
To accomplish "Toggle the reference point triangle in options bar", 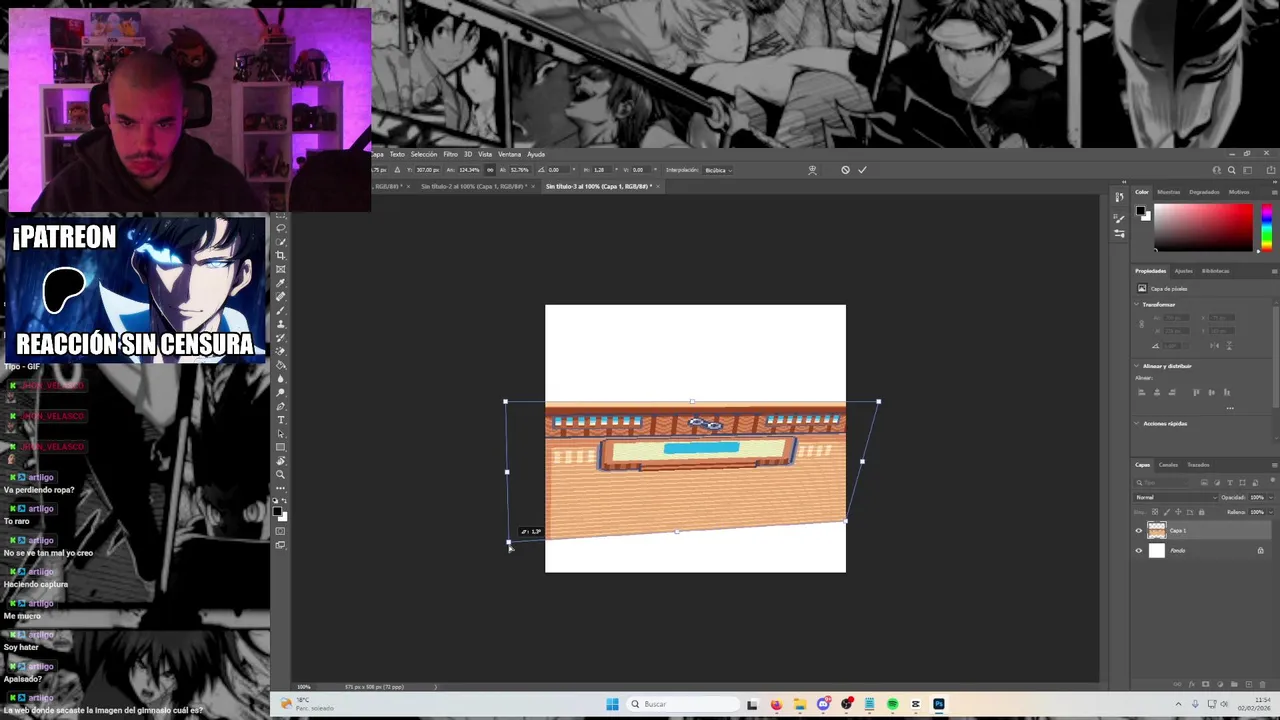I will [x=397, y=170].
